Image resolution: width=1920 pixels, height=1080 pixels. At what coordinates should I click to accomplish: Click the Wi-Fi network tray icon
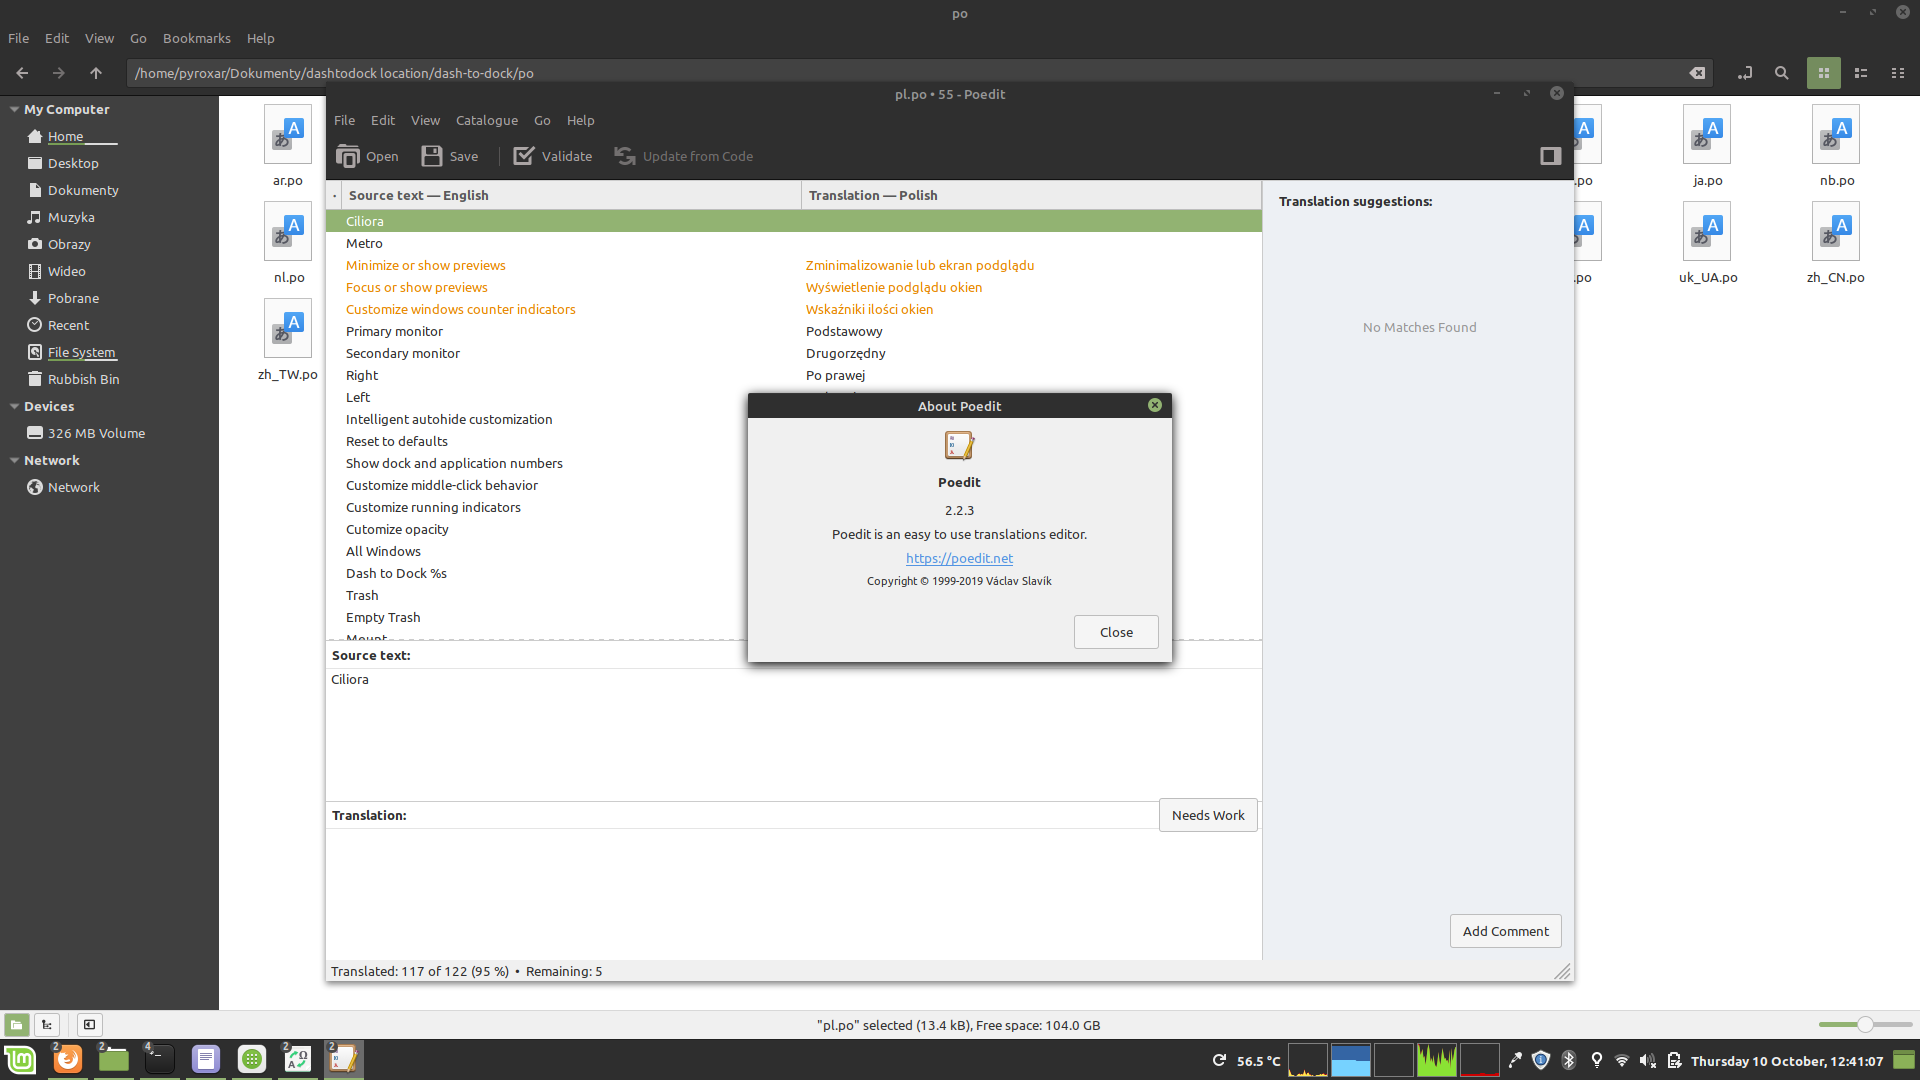1622,1060
